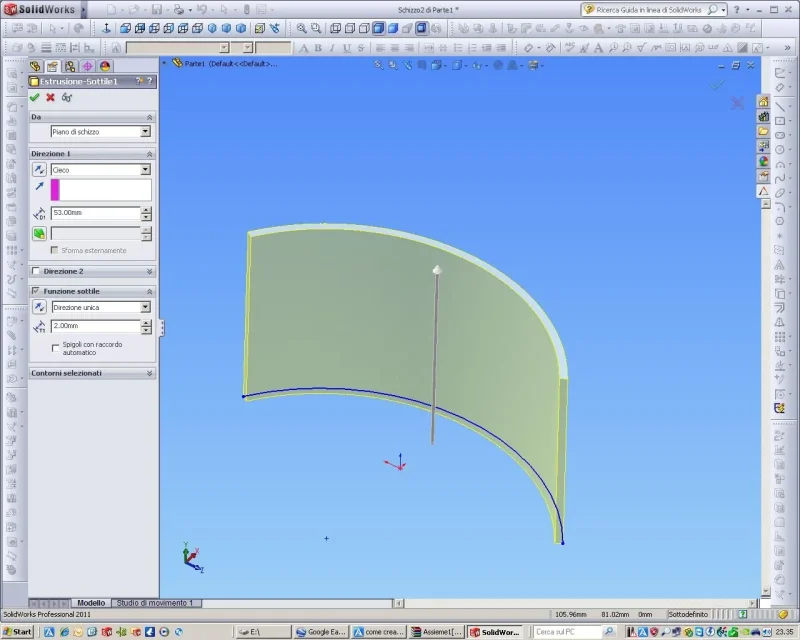The height and width of the screenshot is (640, 800).
Task: Expand the Parte1 flyout tree
Action: click(164, 63)
